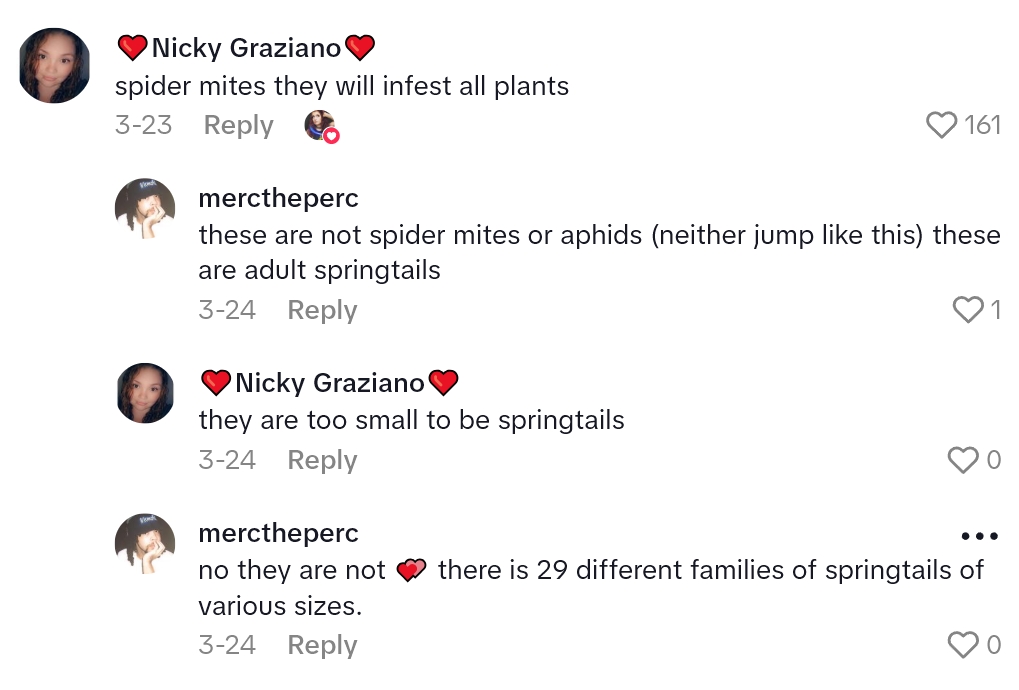Viewport: 1019px width, 690px height.
Task: Open merctheperc's avatar on last reply
Action: coord(146,543)
